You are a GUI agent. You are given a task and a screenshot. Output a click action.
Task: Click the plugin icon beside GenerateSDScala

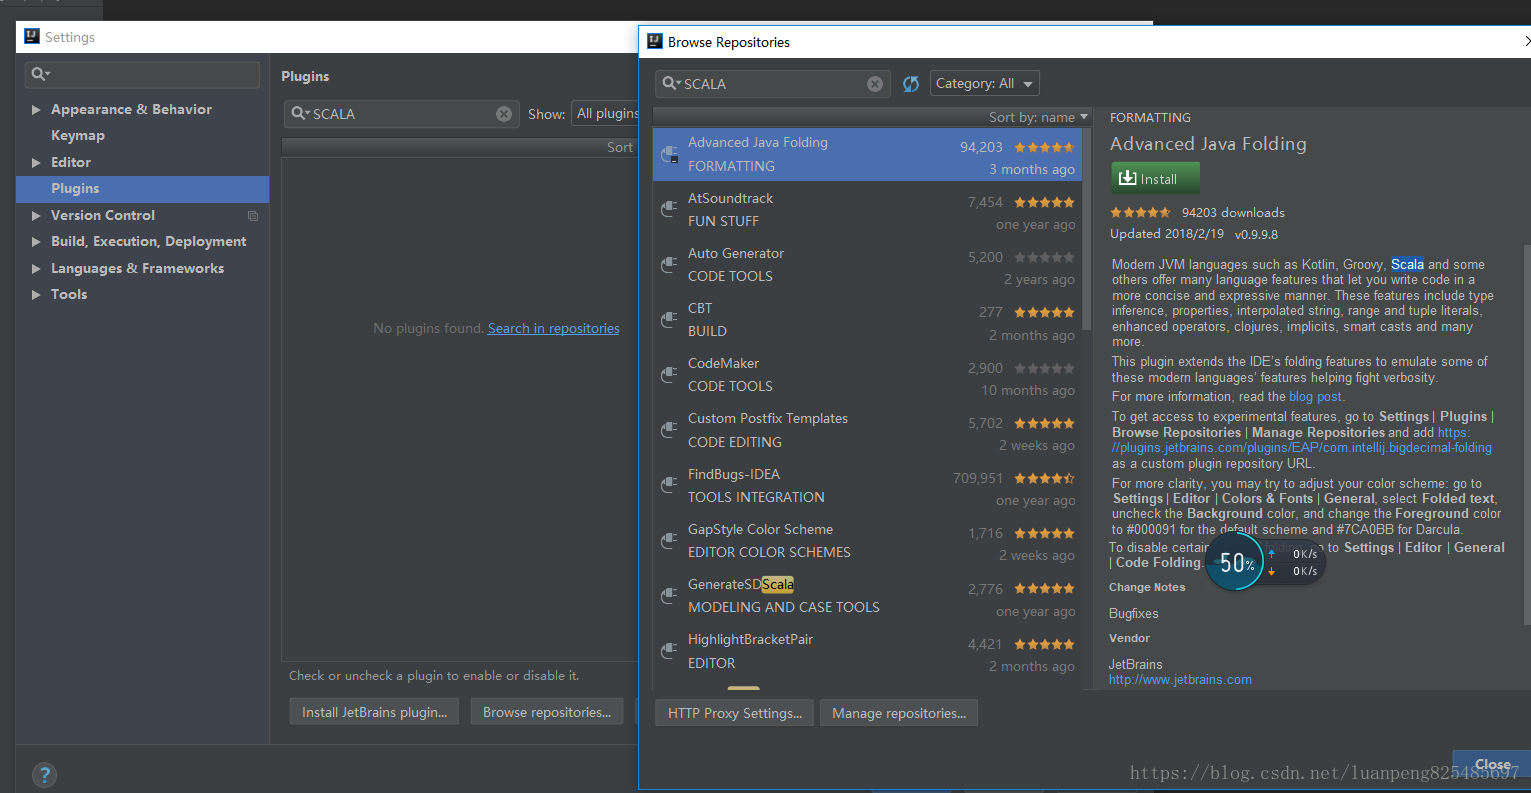click(x=670, y=595)
